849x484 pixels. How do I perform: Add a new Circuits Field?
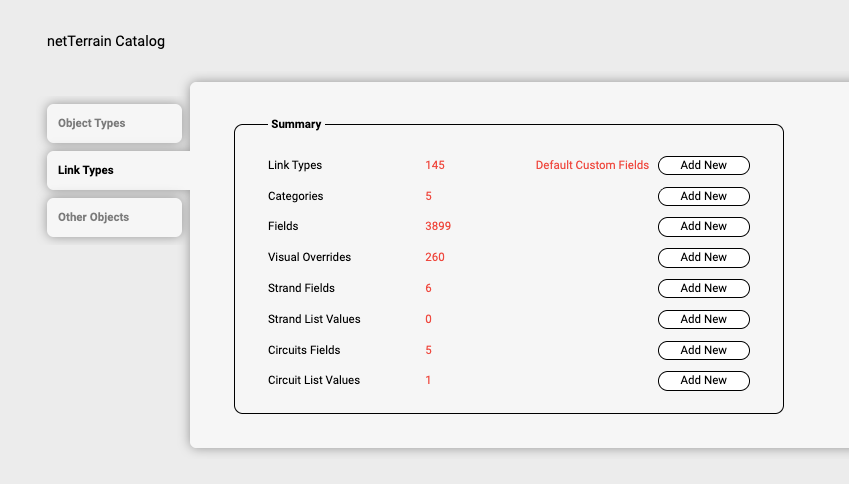(x=703, y=351)
